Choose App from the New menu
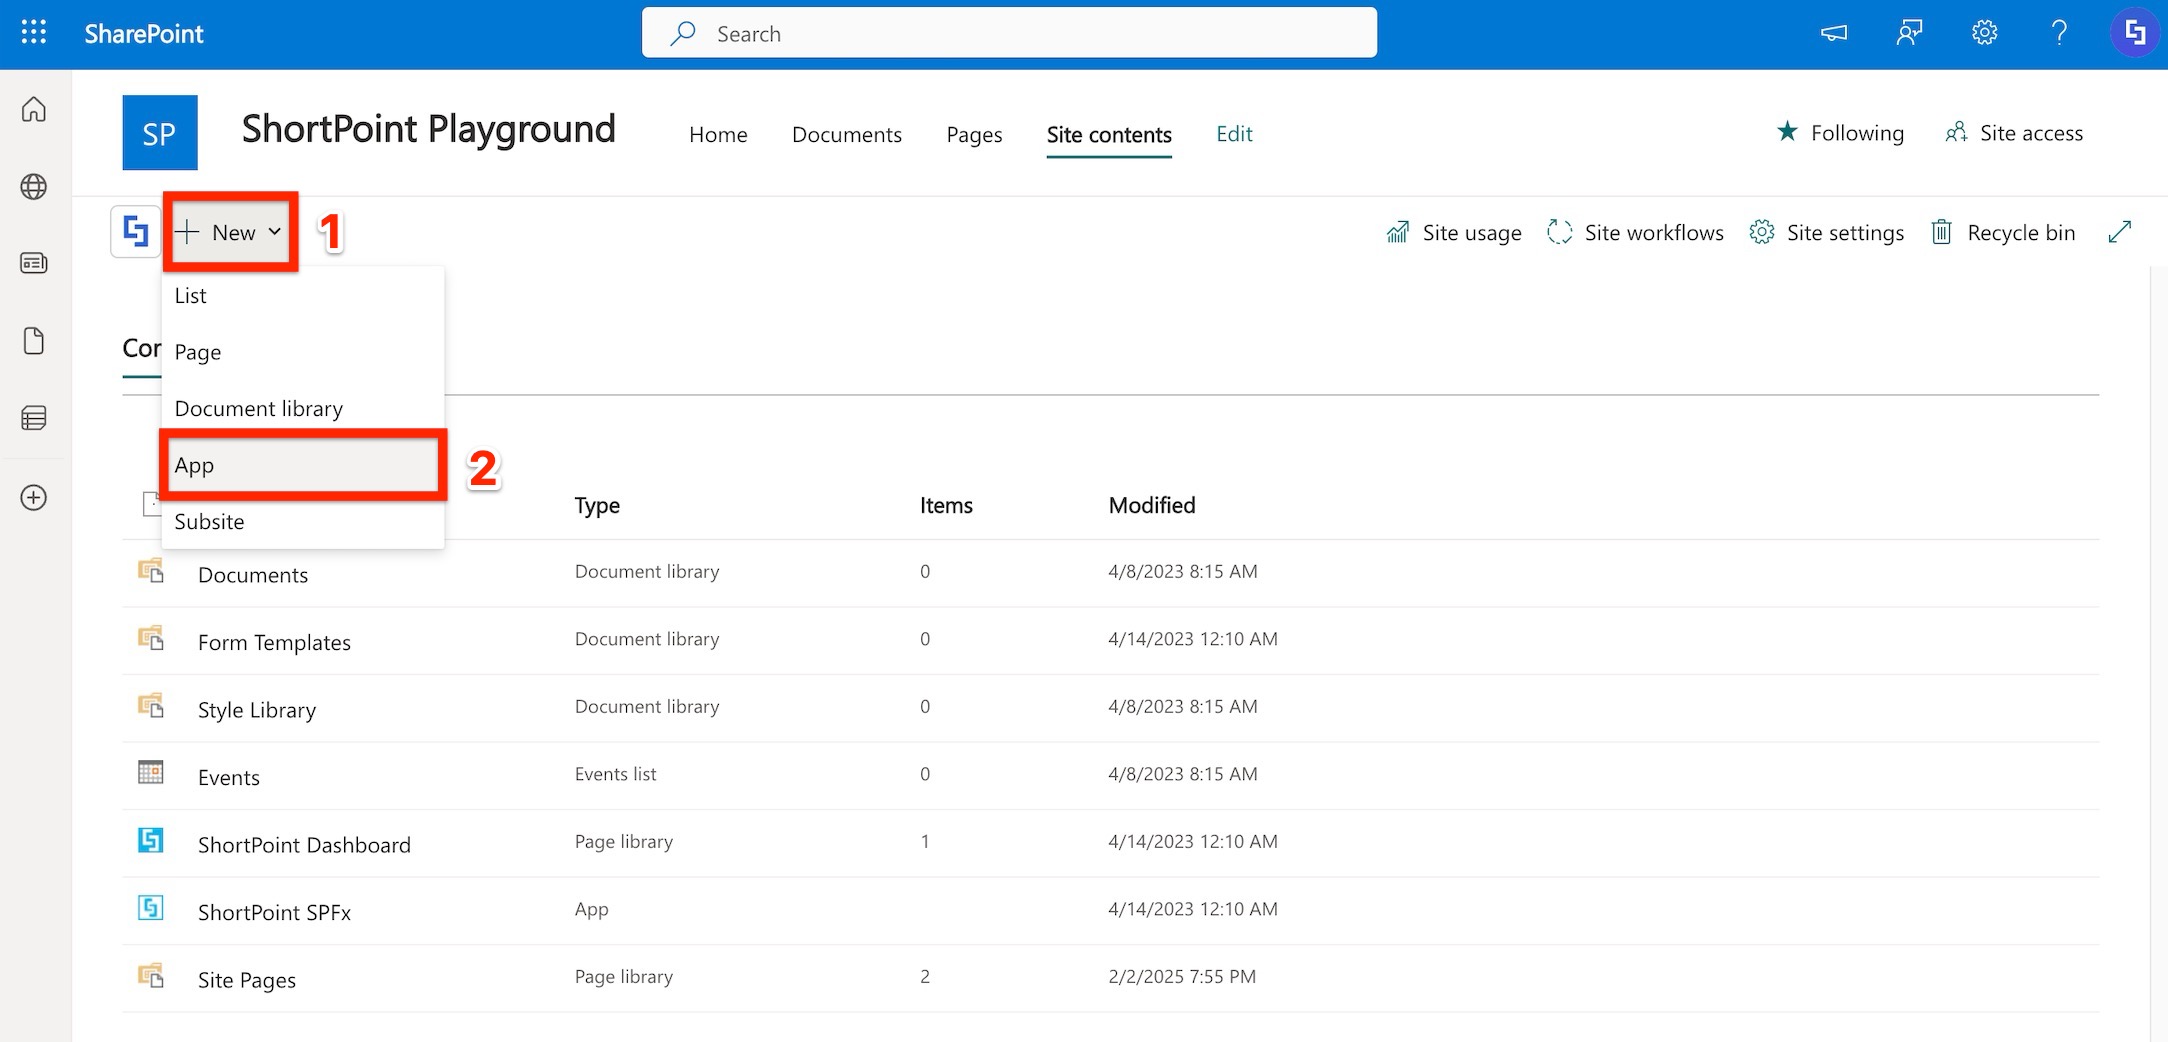This screenshot has height=1042, width=2168. click(x=303, y=465)
